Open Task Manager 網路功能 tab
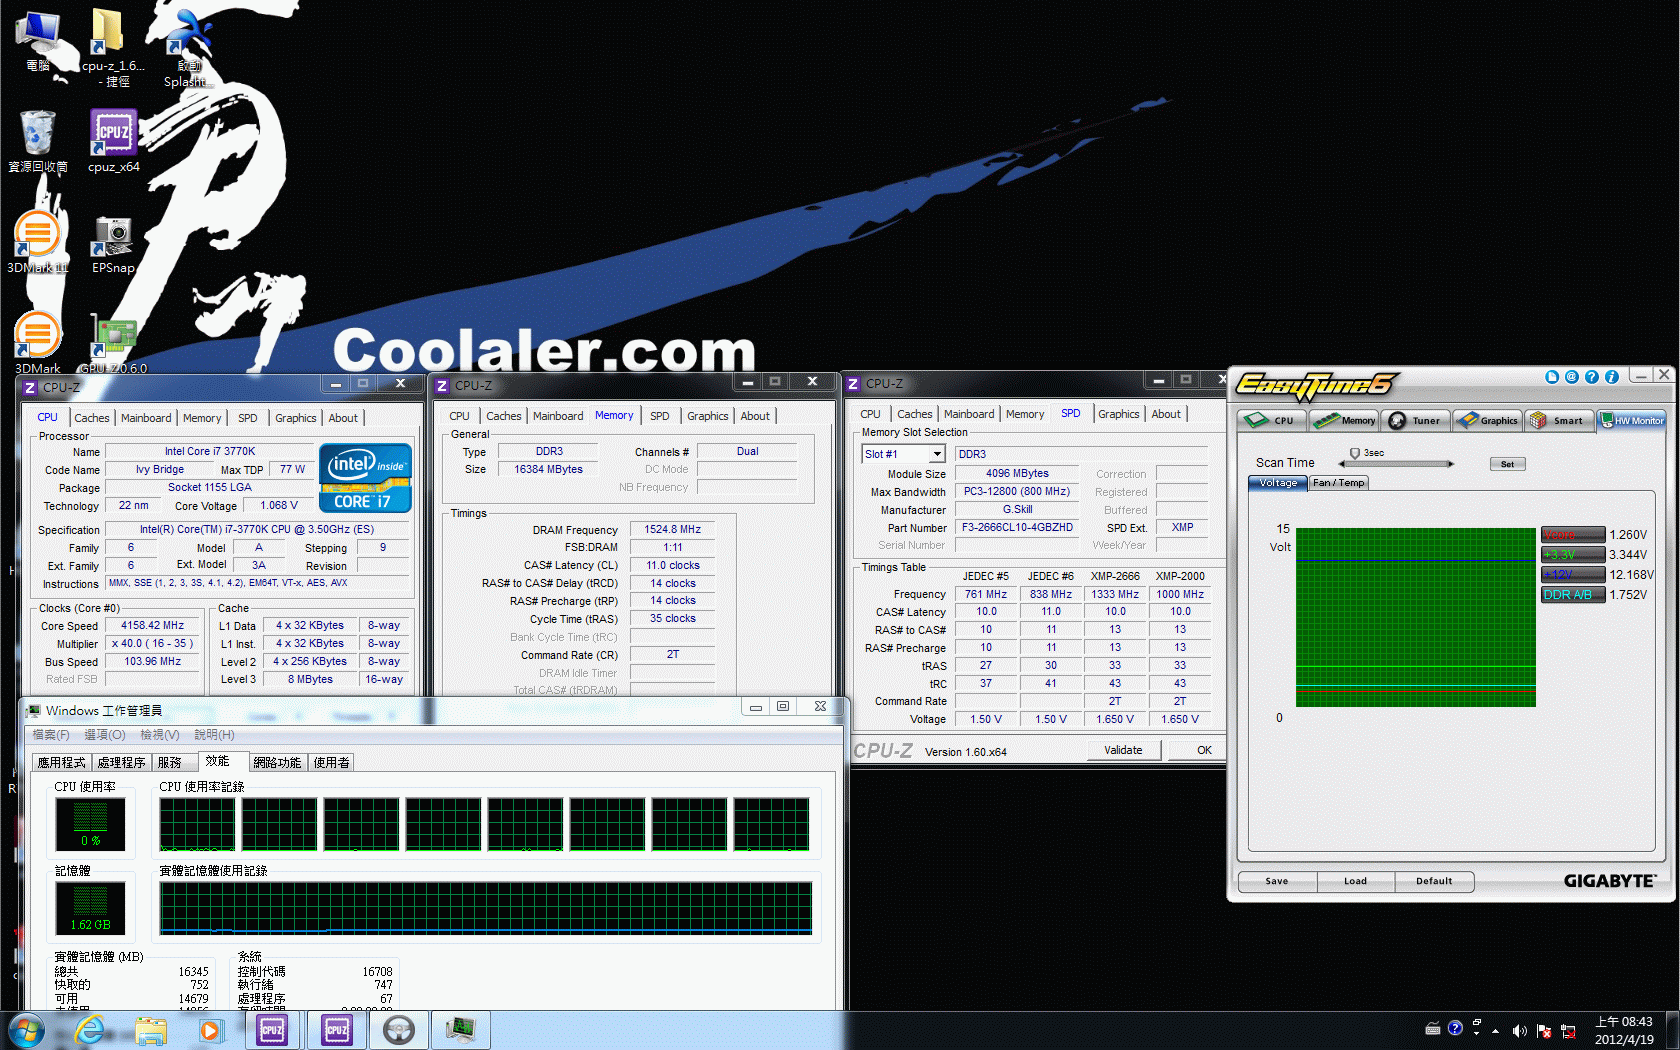This screenshot has width=1680, height=1050. tap(277, 763)
